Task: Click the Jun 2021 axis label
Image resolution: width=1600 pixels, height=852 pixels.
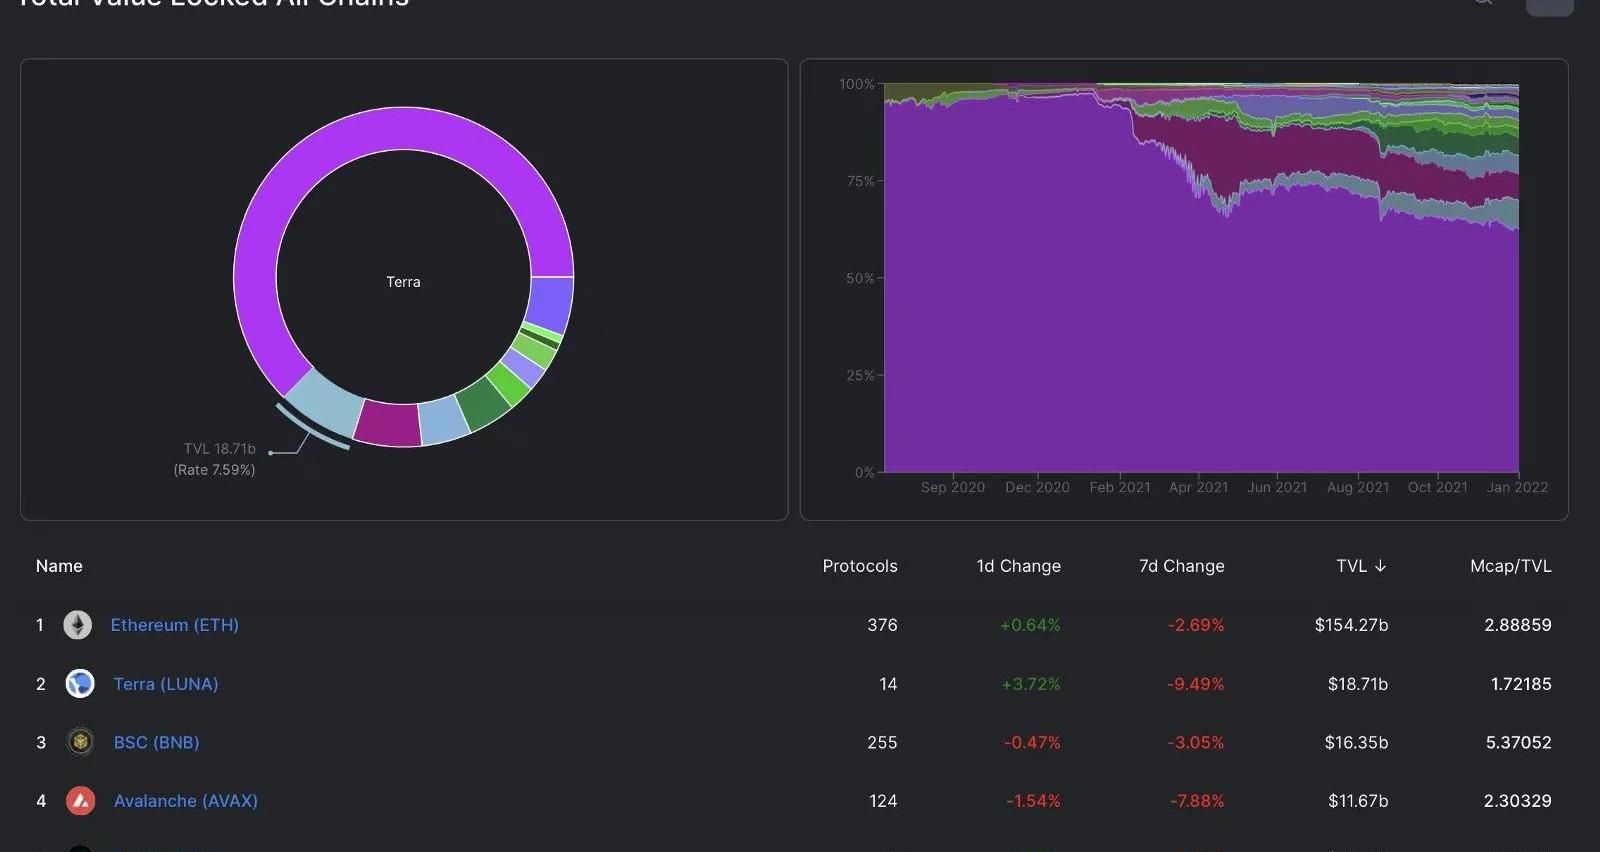Action: 1277,487
